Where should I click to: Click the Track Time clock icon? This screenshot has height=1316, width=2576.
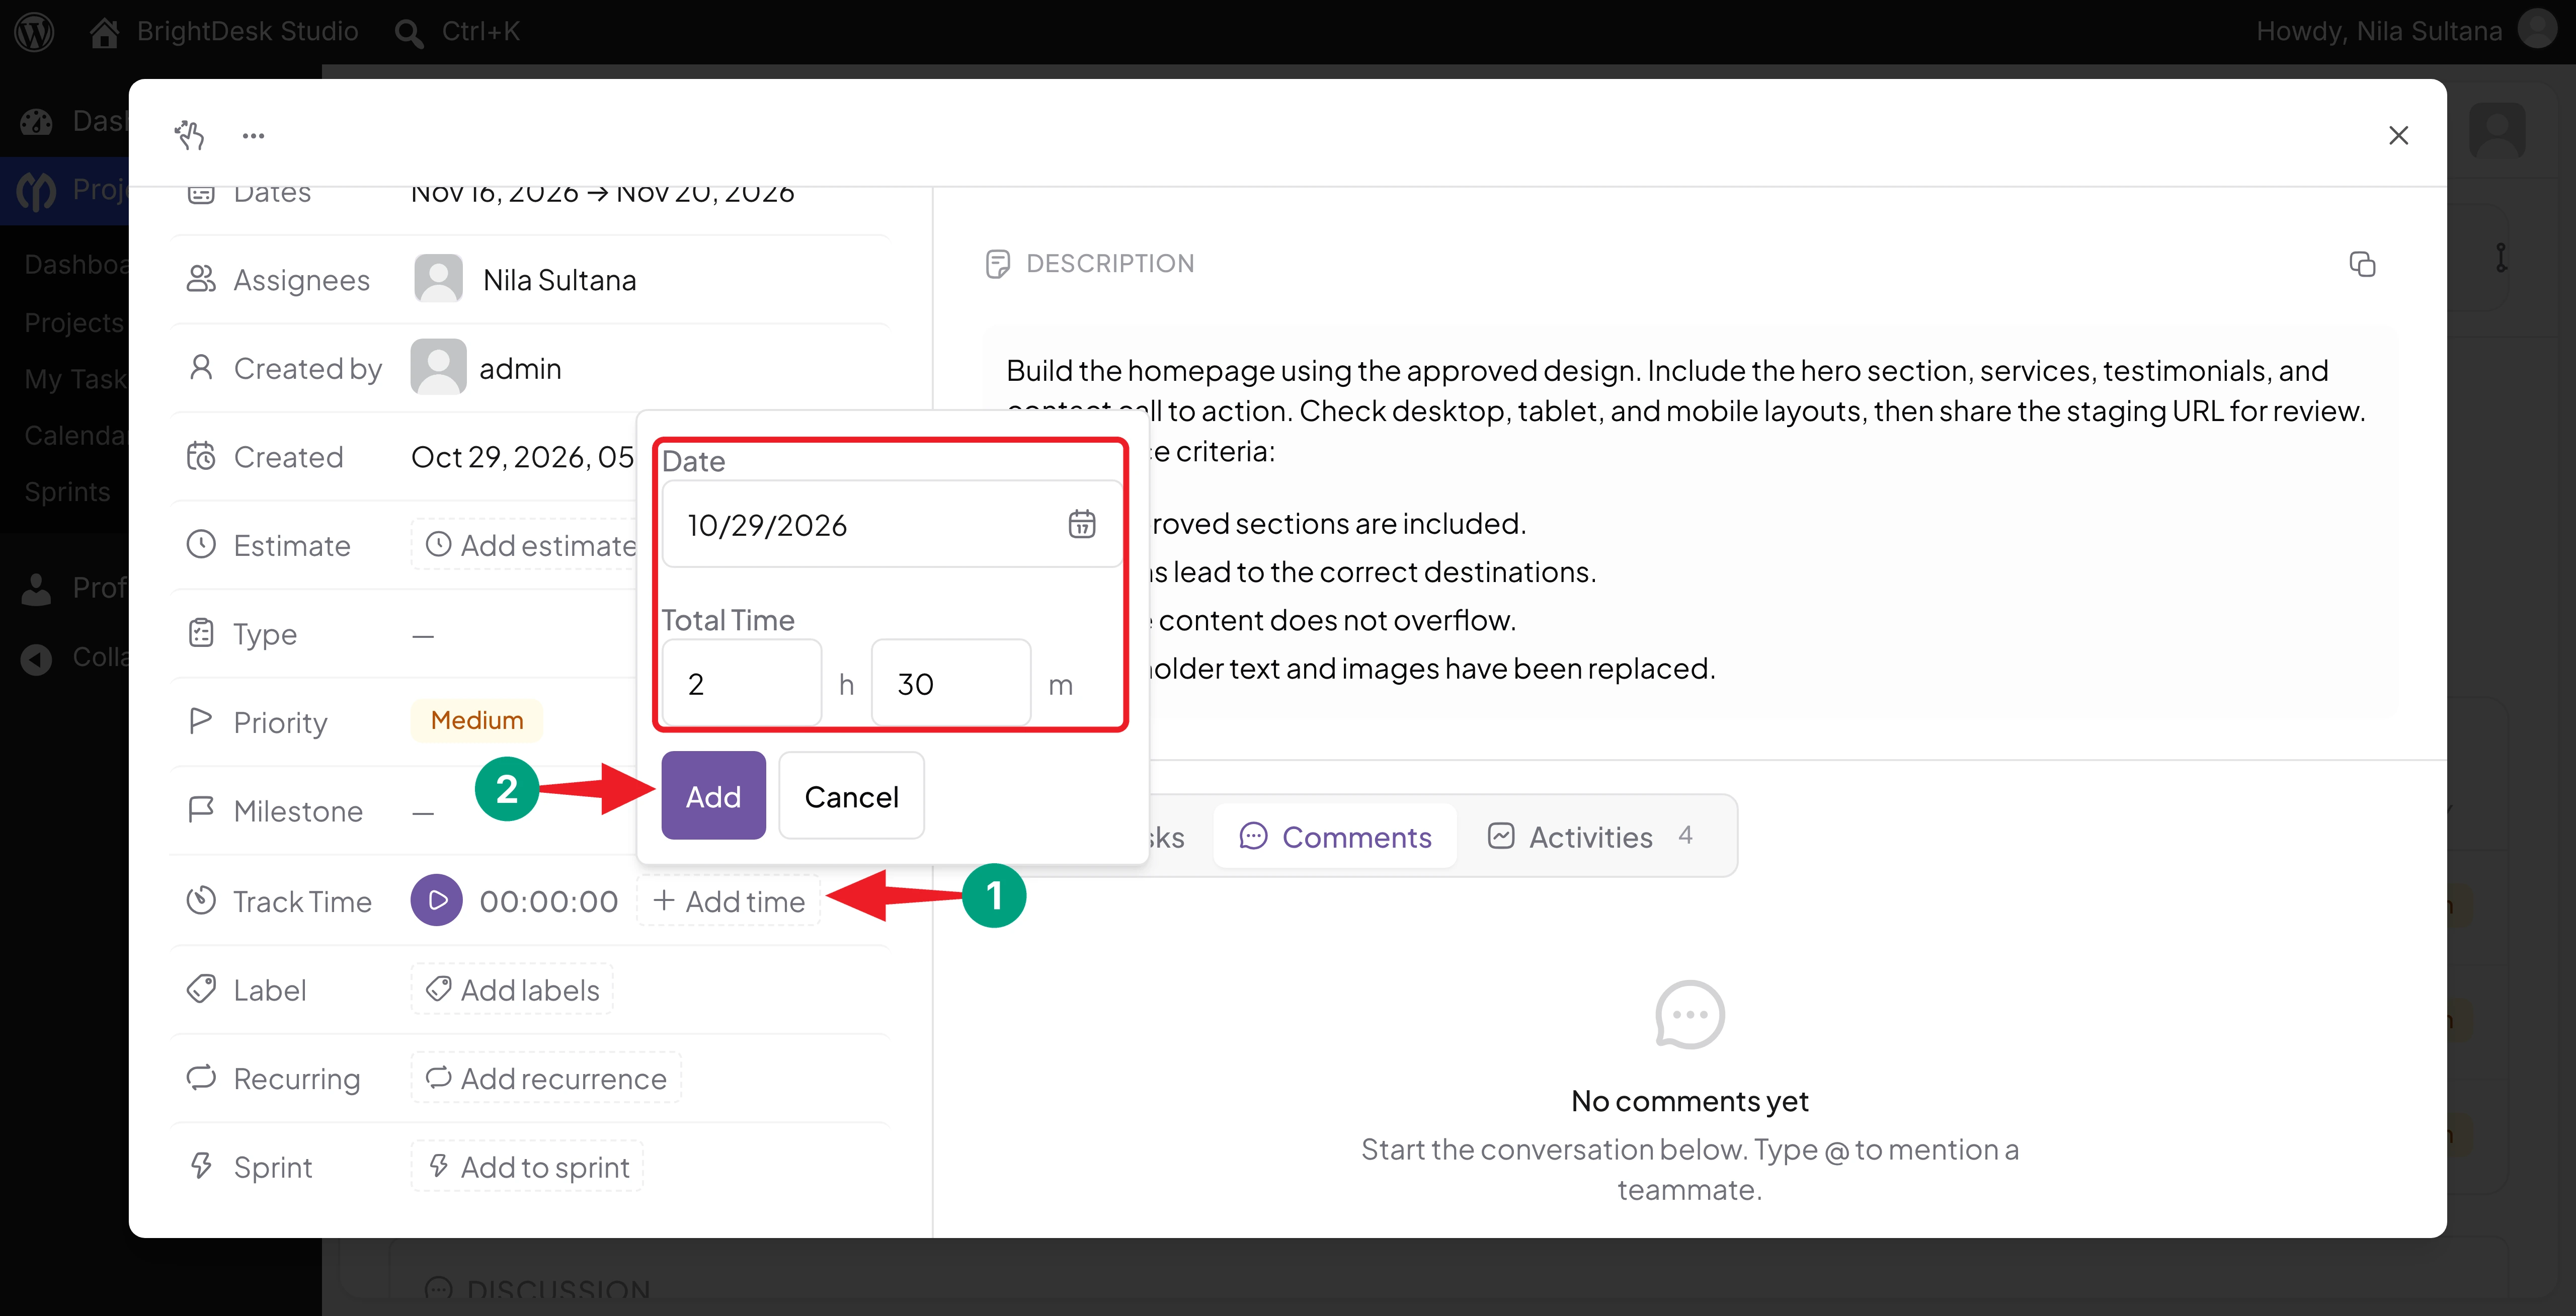pyautogui.click(x=201, y=900)
